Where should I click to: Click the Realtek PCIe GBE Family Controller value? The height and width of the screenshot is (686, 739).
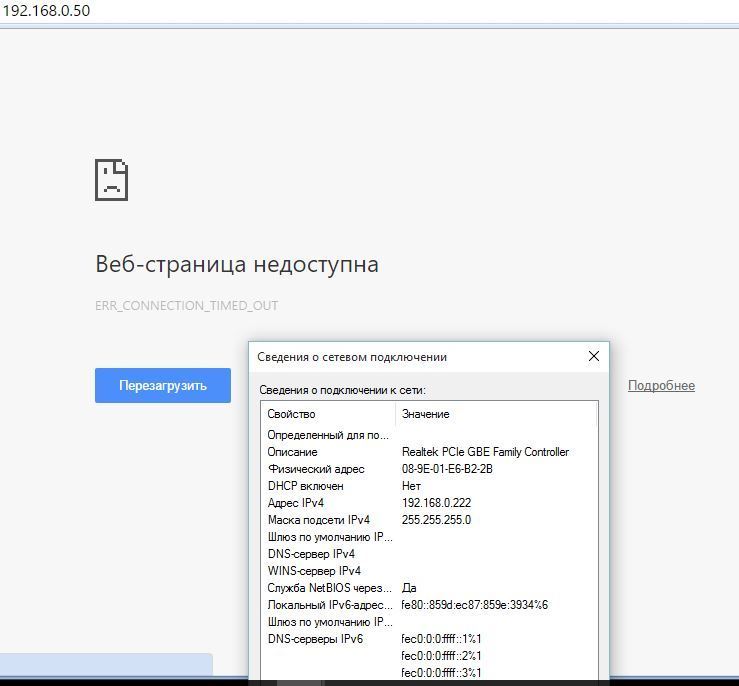pyautogui.click(x=485, y=452)
